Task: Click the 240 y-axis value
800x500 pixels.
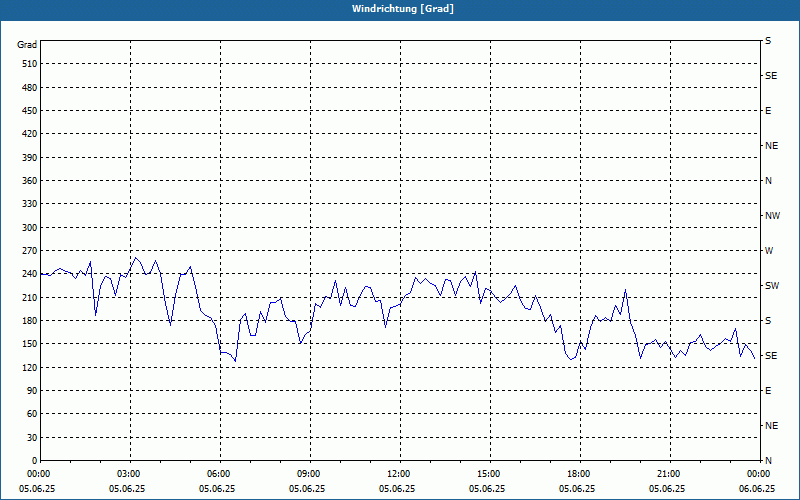Action: tap(30, 274)
